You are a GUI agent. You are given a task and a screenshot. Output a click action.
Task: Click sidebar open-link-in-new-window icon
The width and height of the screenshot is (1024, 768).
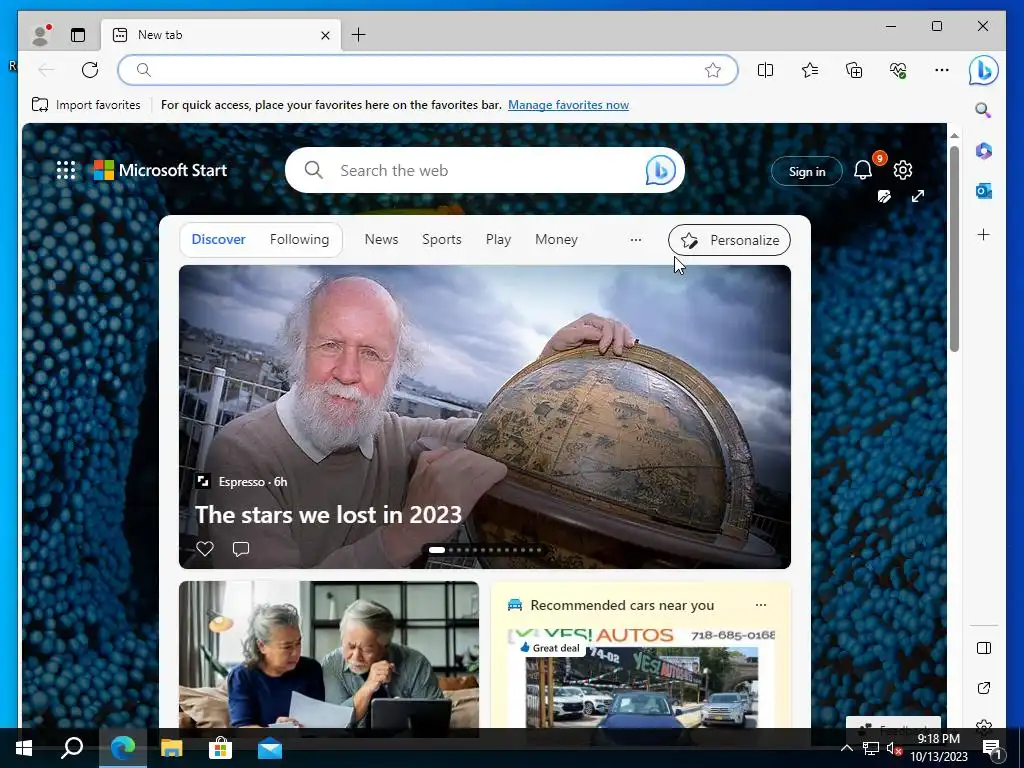(x=984, y=688)
